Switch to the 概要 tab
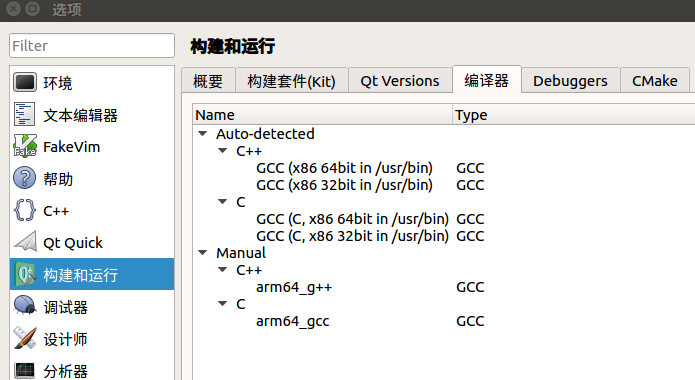This screenshot has height=380, width=695. pos(208,81)
